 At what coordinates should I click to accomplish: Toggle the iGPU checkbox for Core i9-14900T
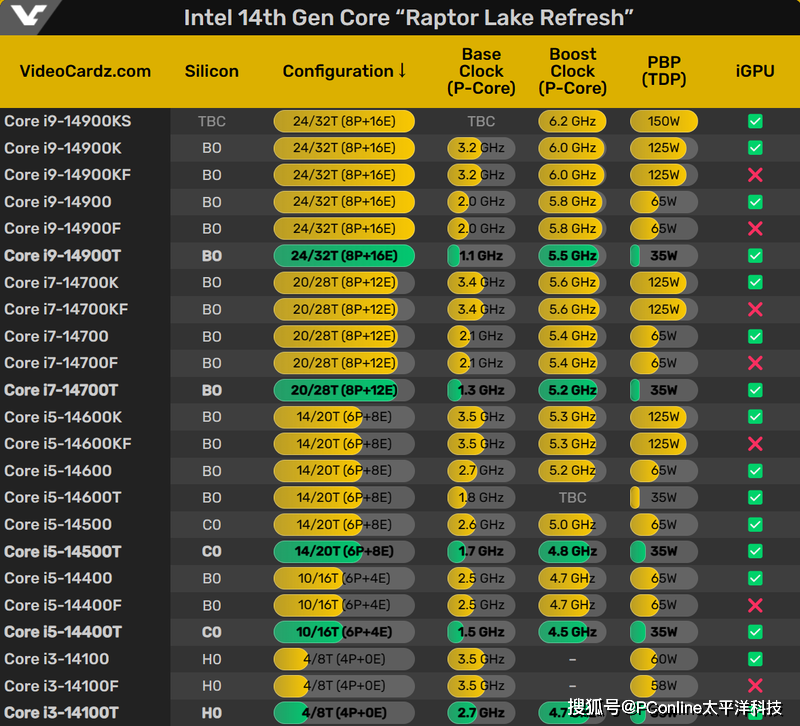point(755,256)
